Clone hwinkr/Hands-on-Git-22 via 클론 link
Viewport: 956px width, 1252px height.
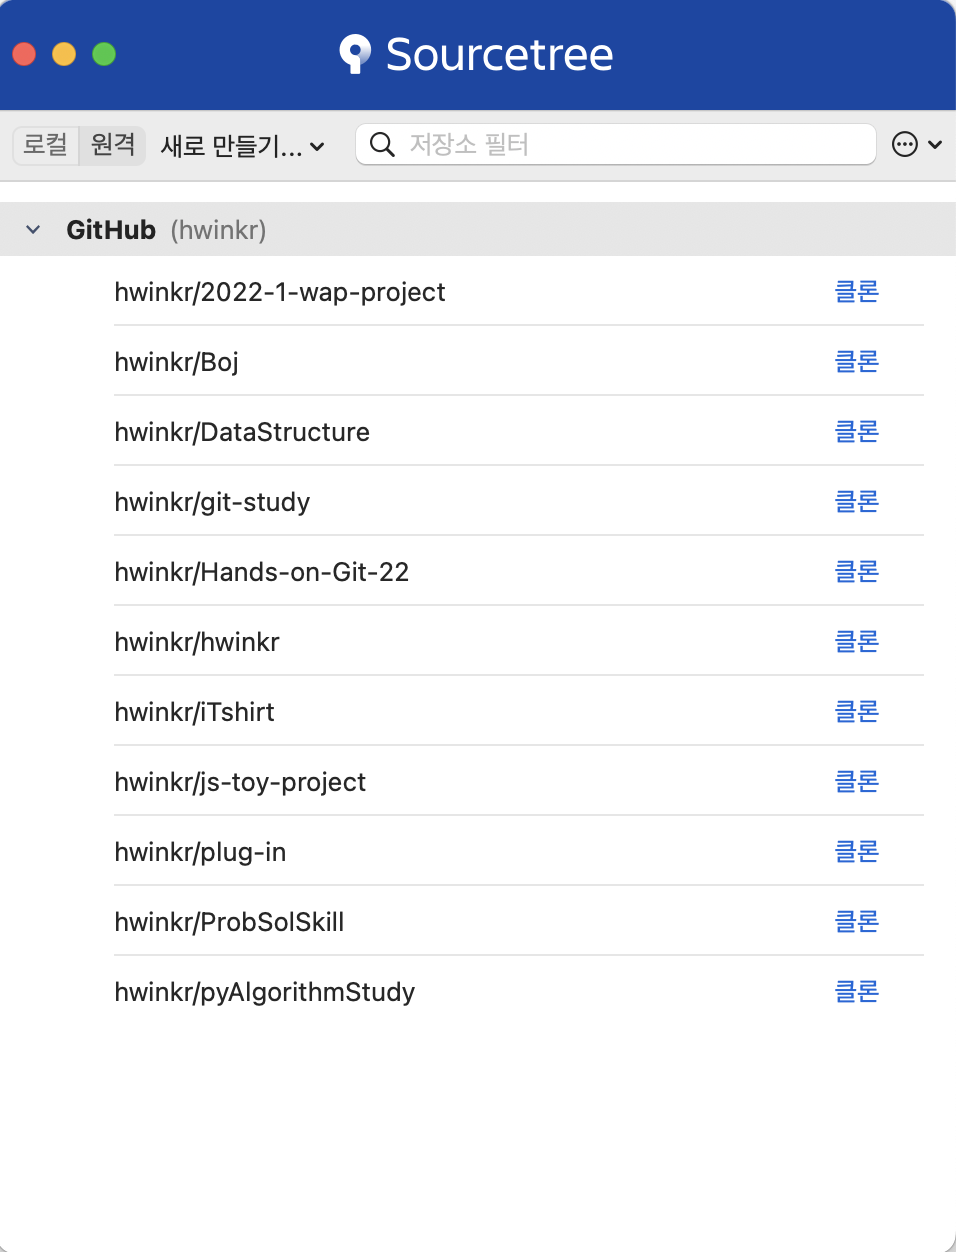[x=857, y=571]
